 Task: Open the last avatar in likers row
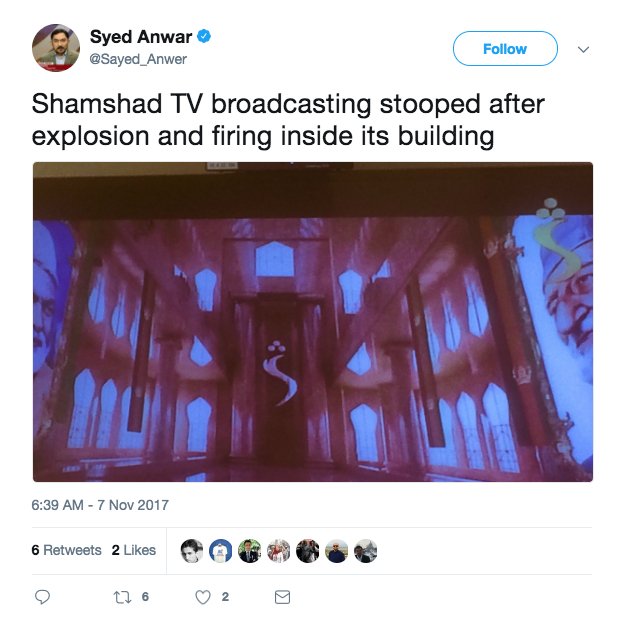click(366, 551)
